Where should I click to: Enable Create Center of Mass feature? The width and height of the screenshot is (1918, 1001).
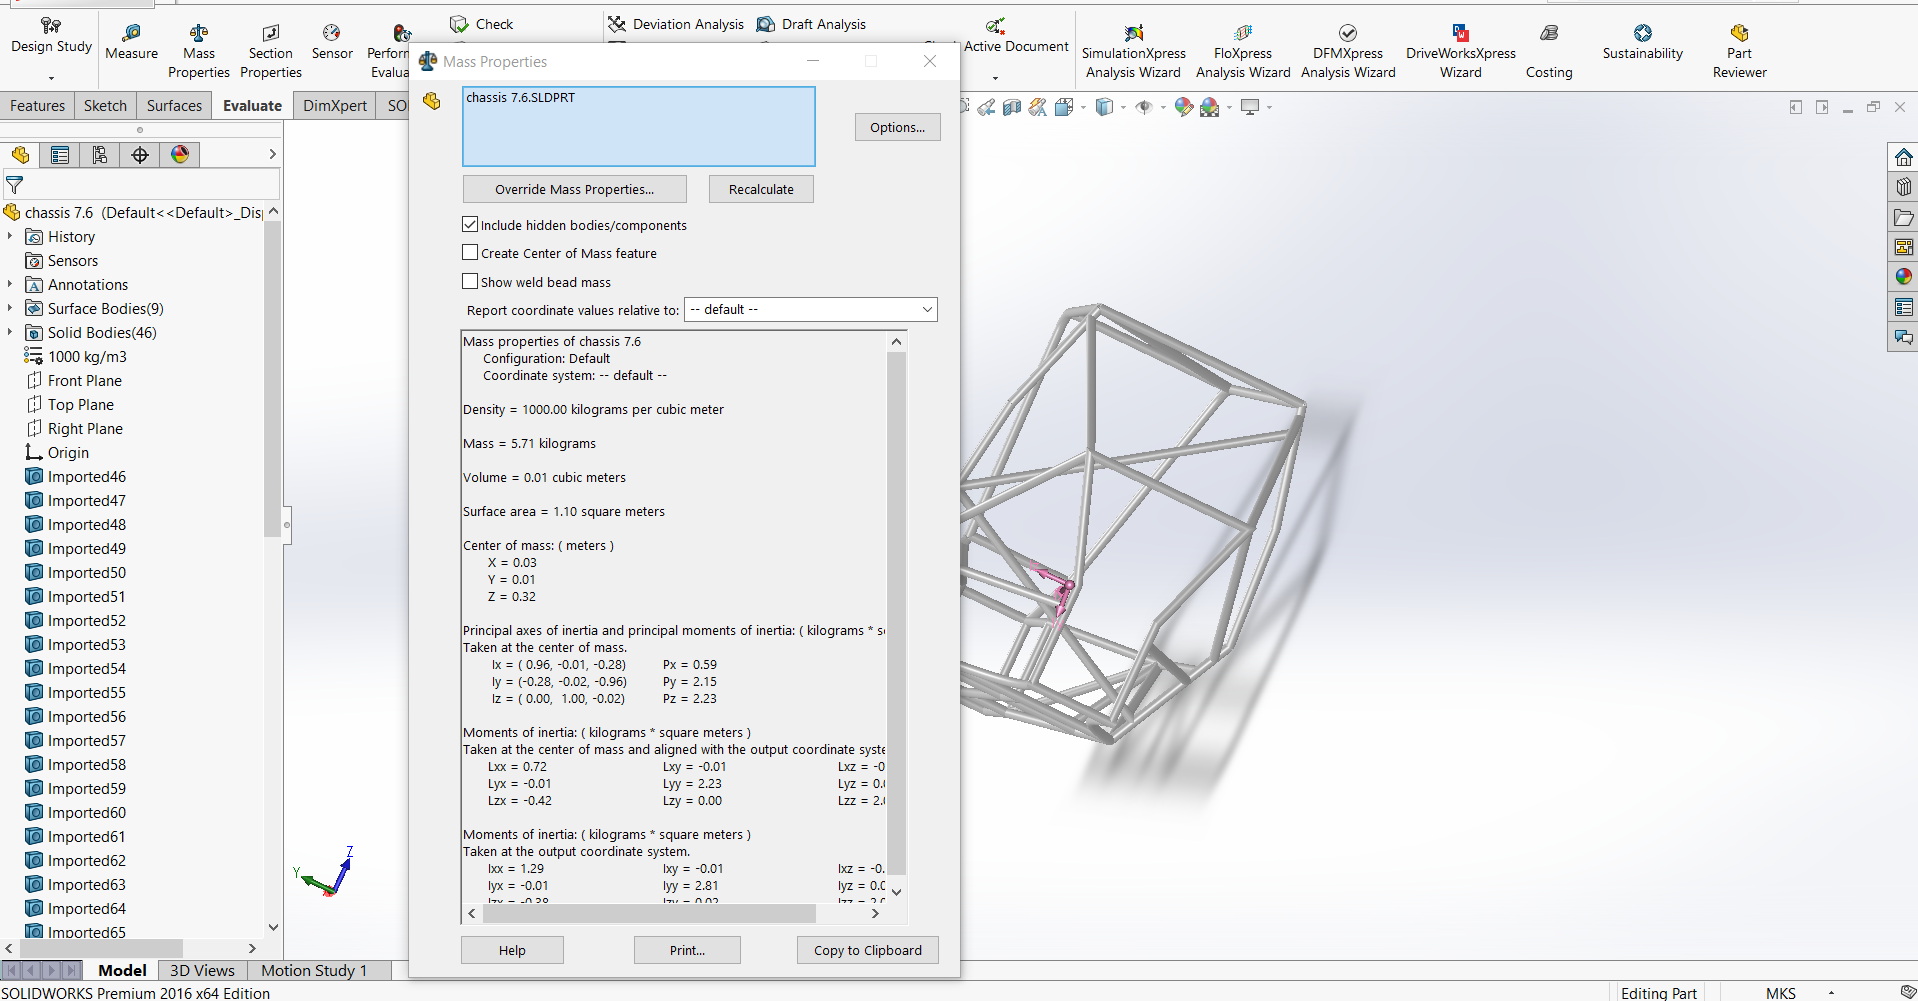[x=470, y=253]
